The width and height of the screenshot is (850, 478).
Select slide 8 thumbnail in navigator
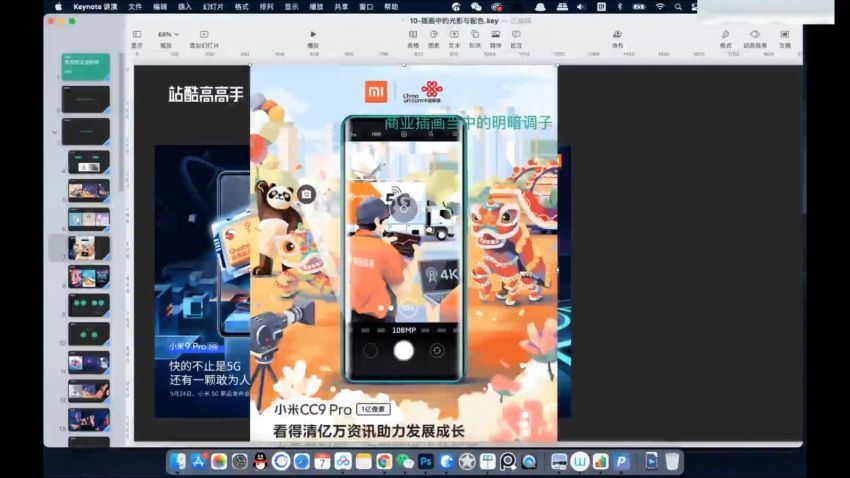(x=89, y=276)
